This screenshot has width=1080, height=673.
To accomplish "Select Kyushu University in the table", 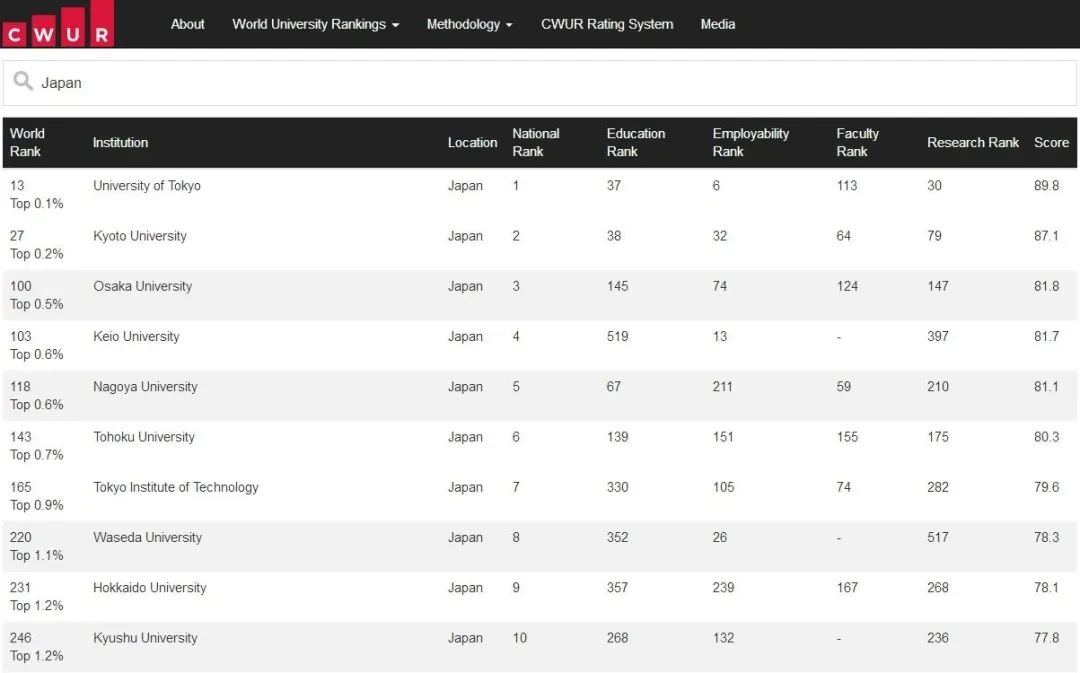I will (145, 638).
